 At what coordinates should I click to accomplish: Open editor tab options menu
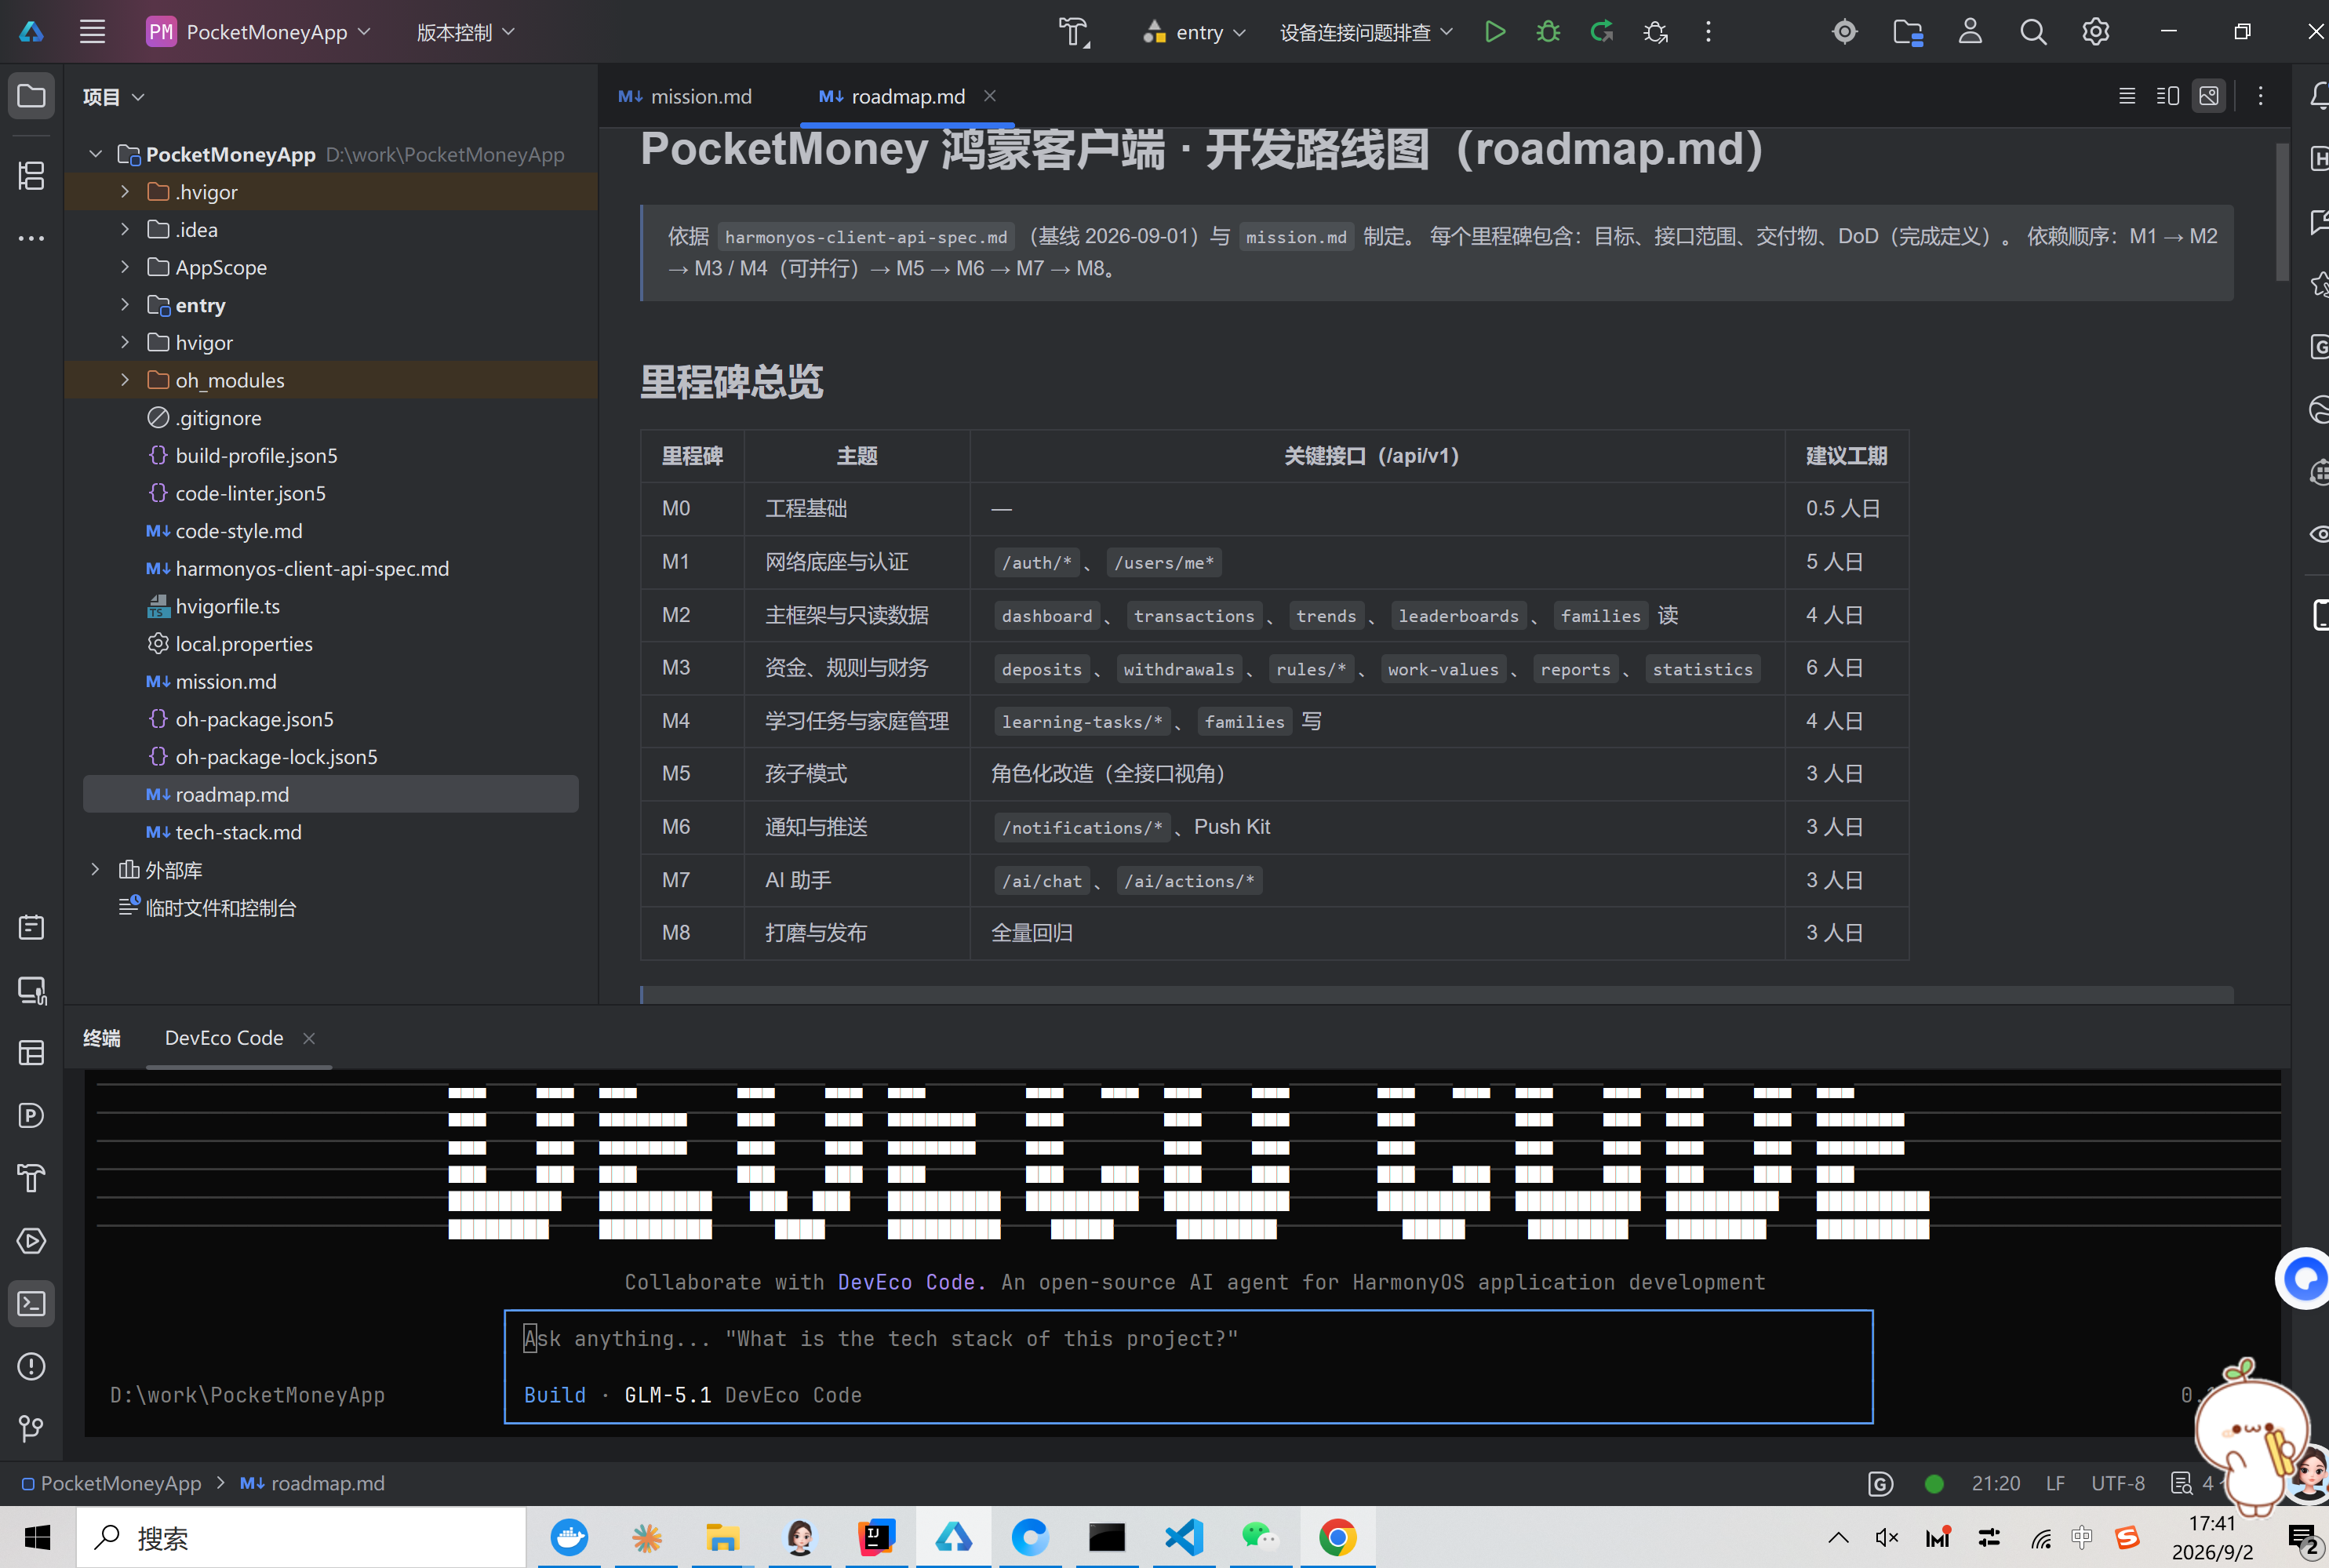point(2261,96)
